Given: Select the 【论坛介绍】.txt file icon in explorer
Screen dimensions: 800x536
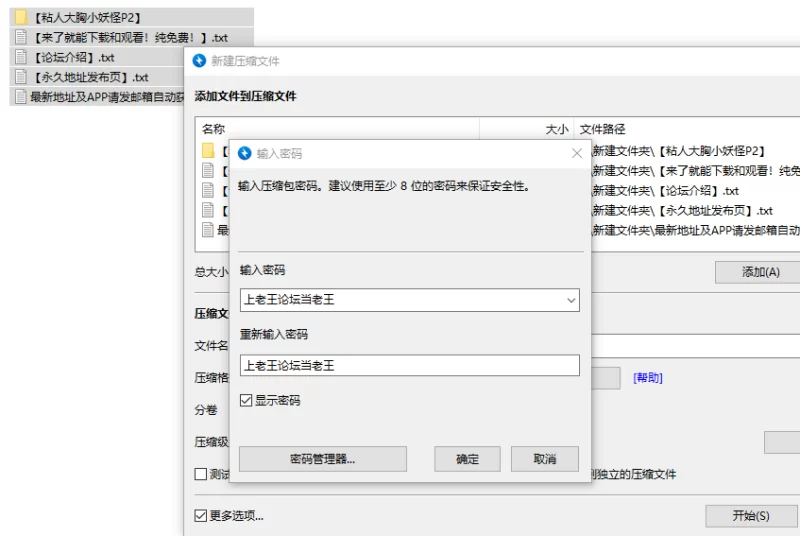Looking at the screenshot, I should tap(21, 57).
